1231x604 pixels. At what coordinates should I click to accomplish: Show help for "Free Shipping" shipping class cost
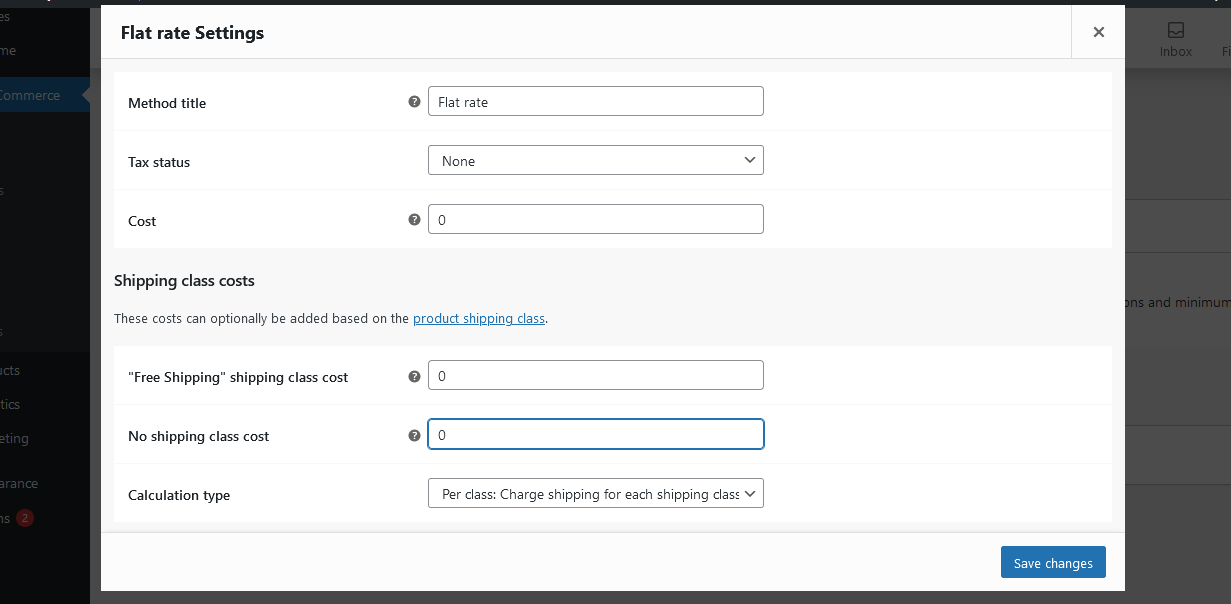tap(414, 376)
